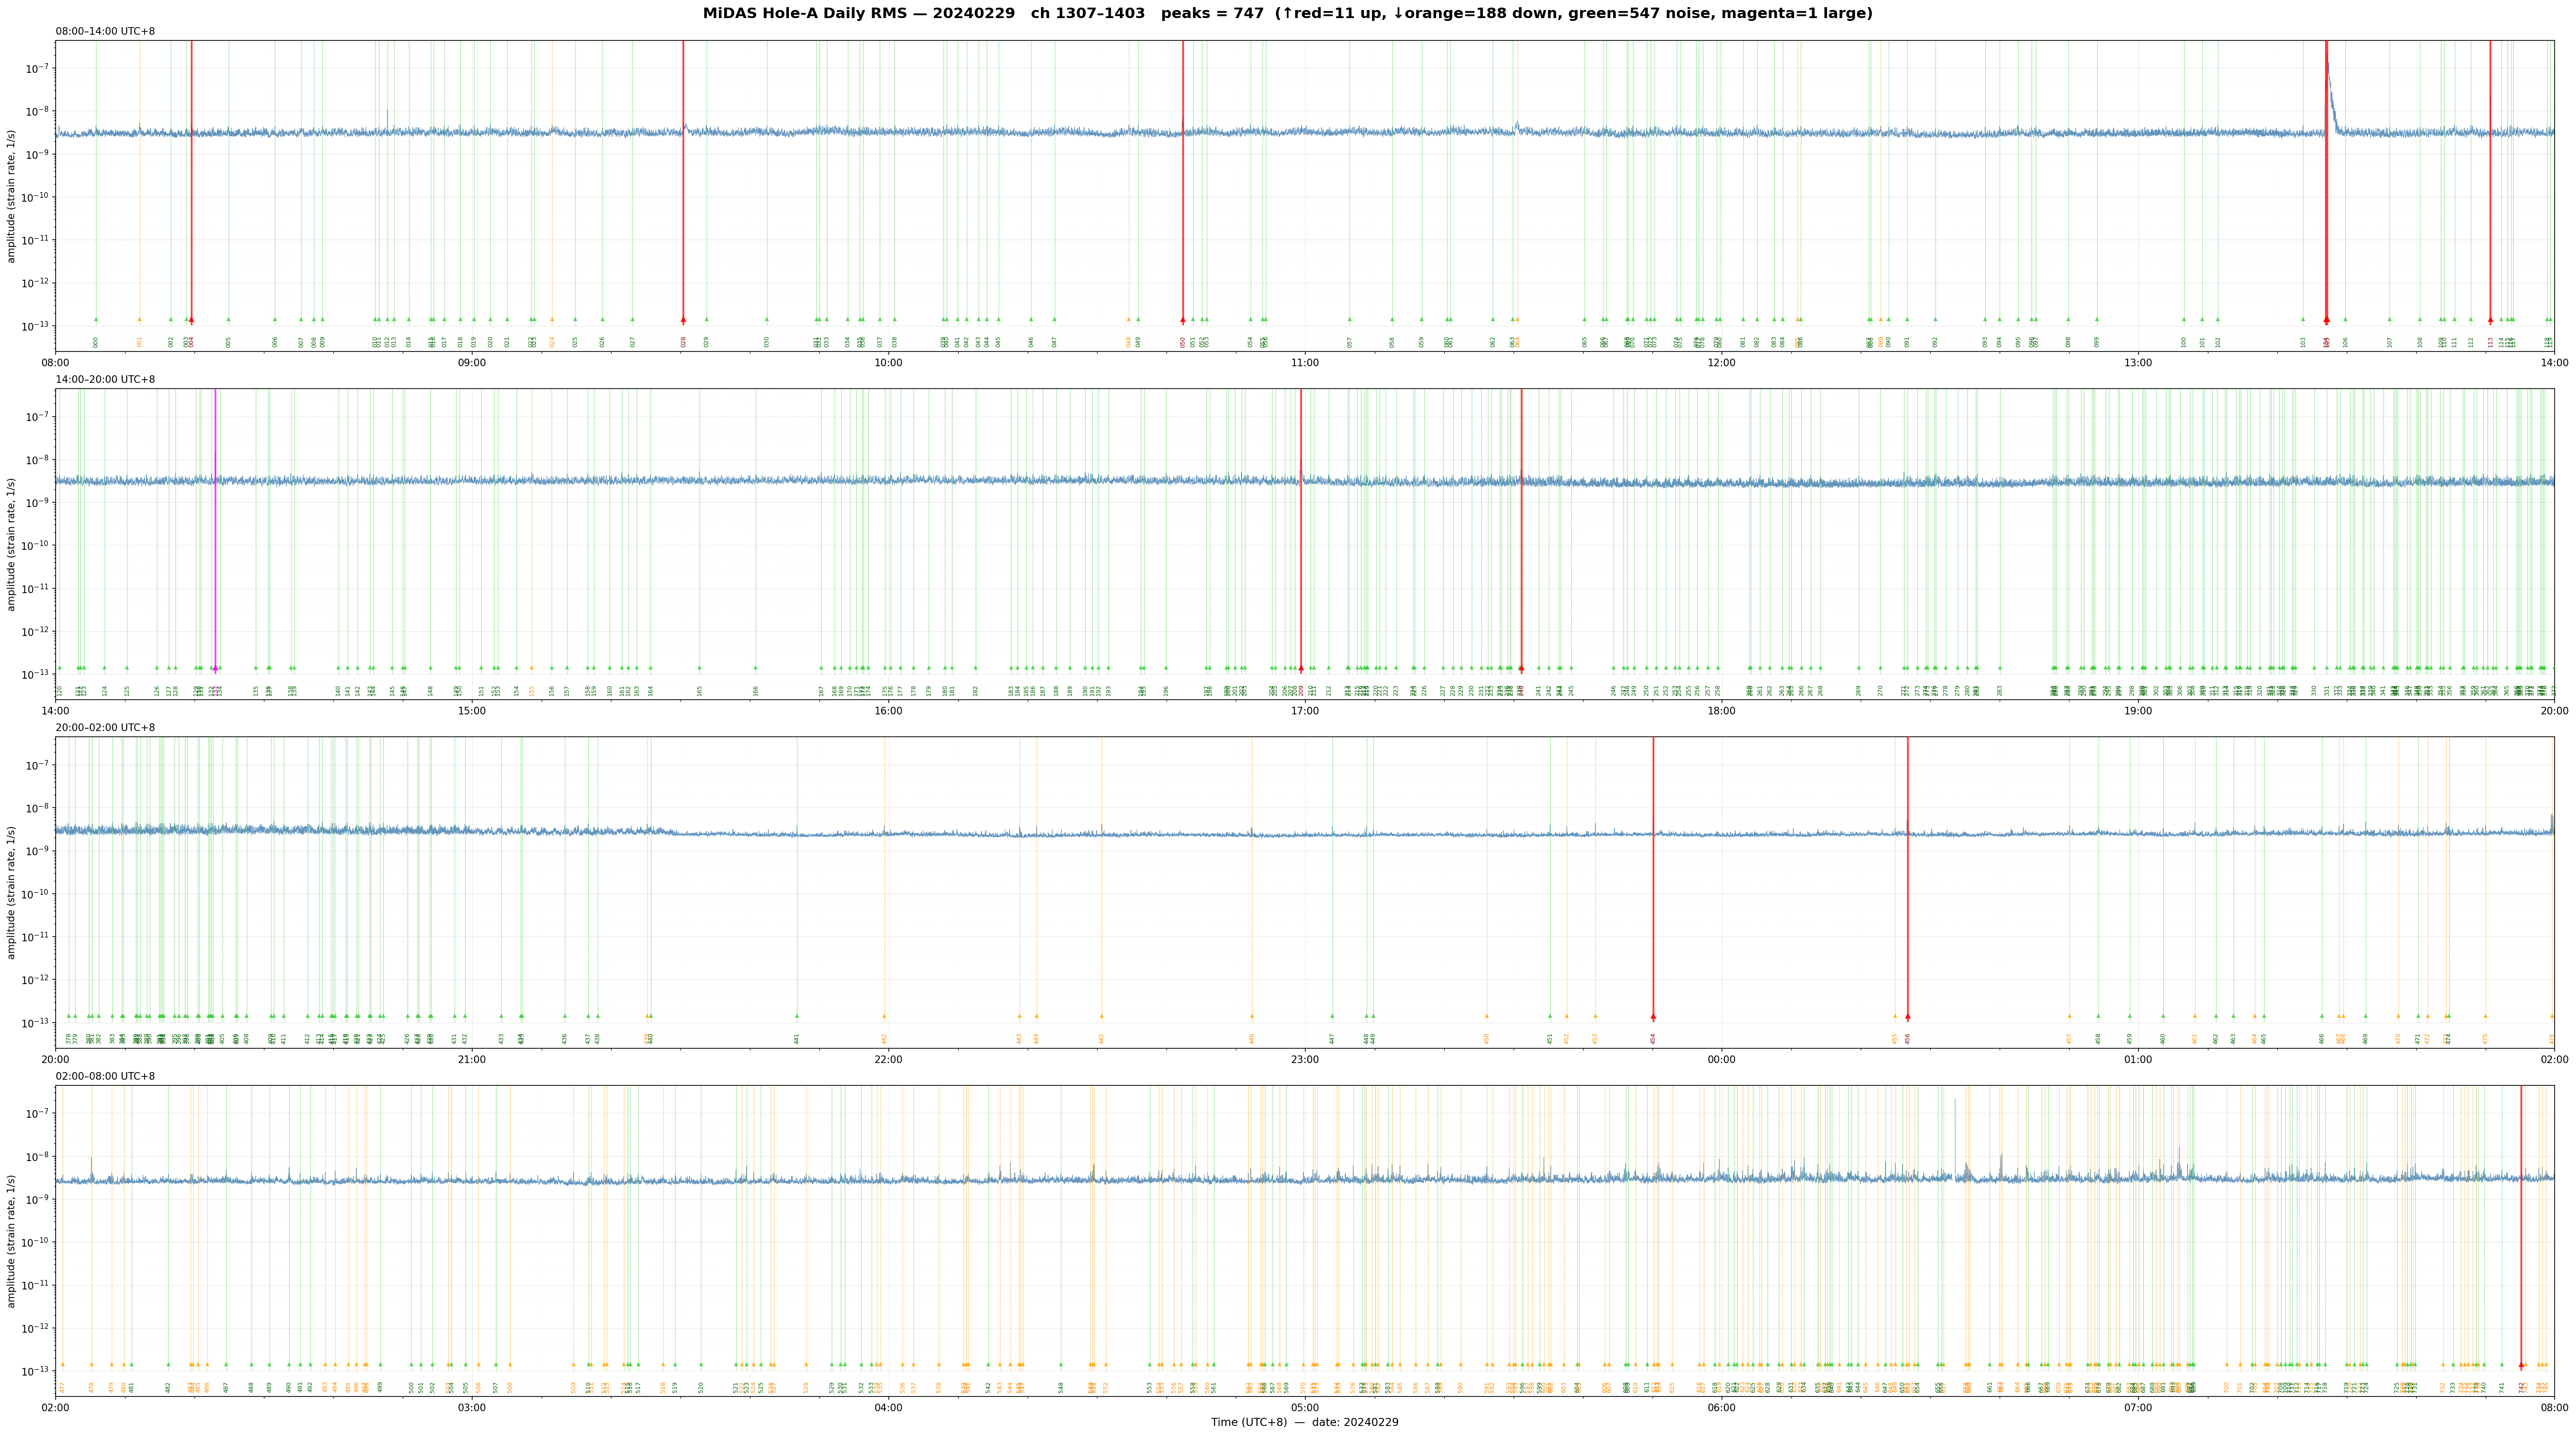The height and width of the screenshot is (1435, 2576).
Task: Click the amplitude y-axis label of the 14:00–20:00 panel
Action: 12,544
